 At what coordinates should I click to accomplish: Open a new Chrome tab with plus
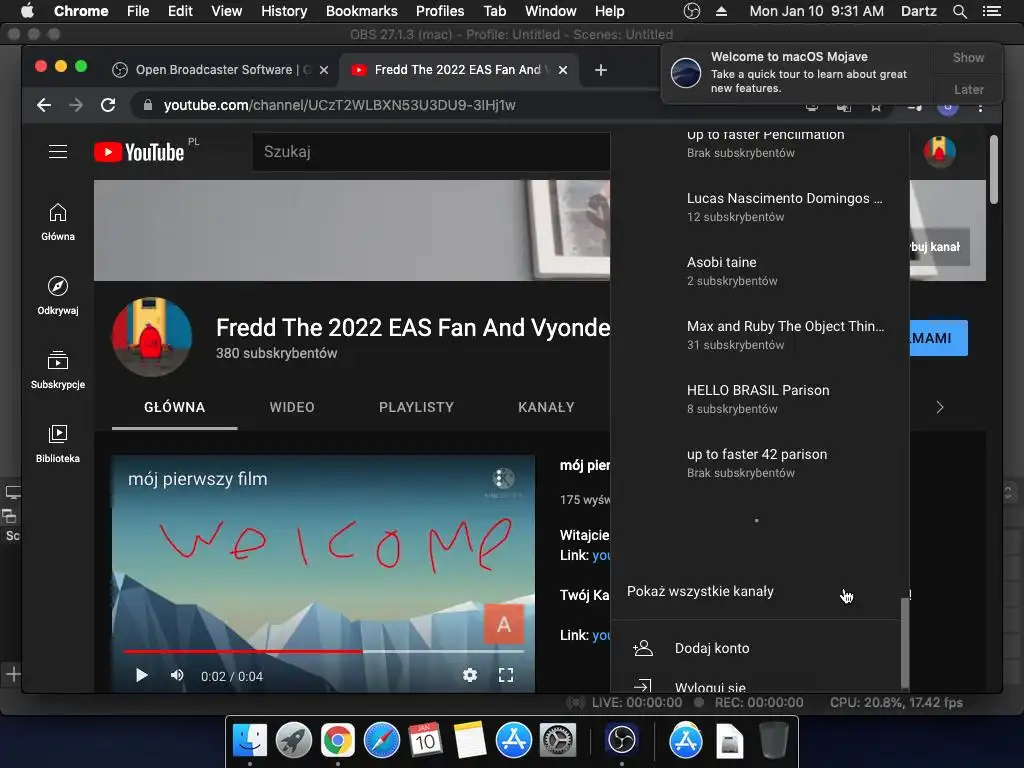pyautogui.click(x=601, y=70)
